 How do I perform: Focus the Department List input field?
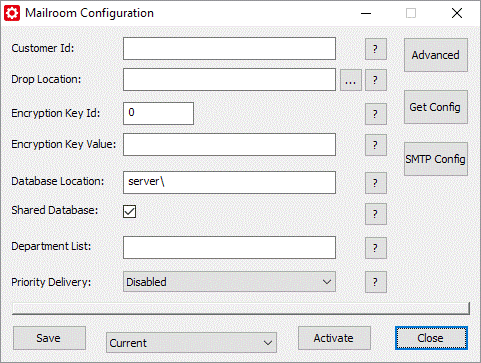pos(229,248)
